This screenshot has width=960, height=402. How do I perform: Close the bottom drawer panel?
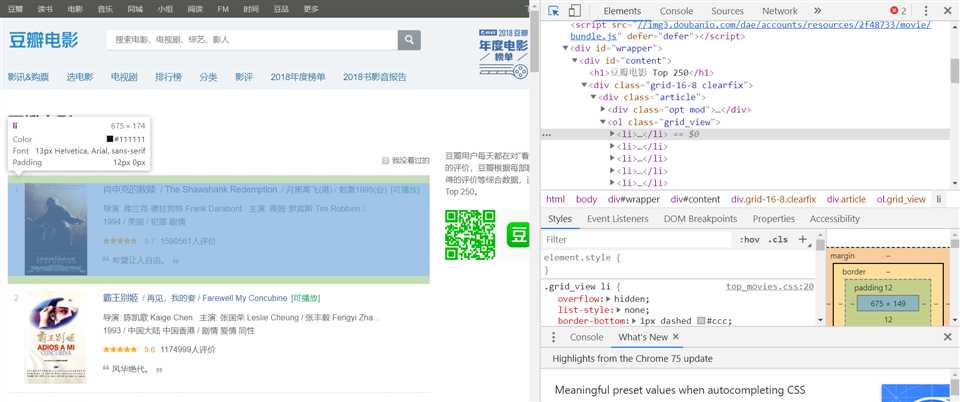coord(947,337)
